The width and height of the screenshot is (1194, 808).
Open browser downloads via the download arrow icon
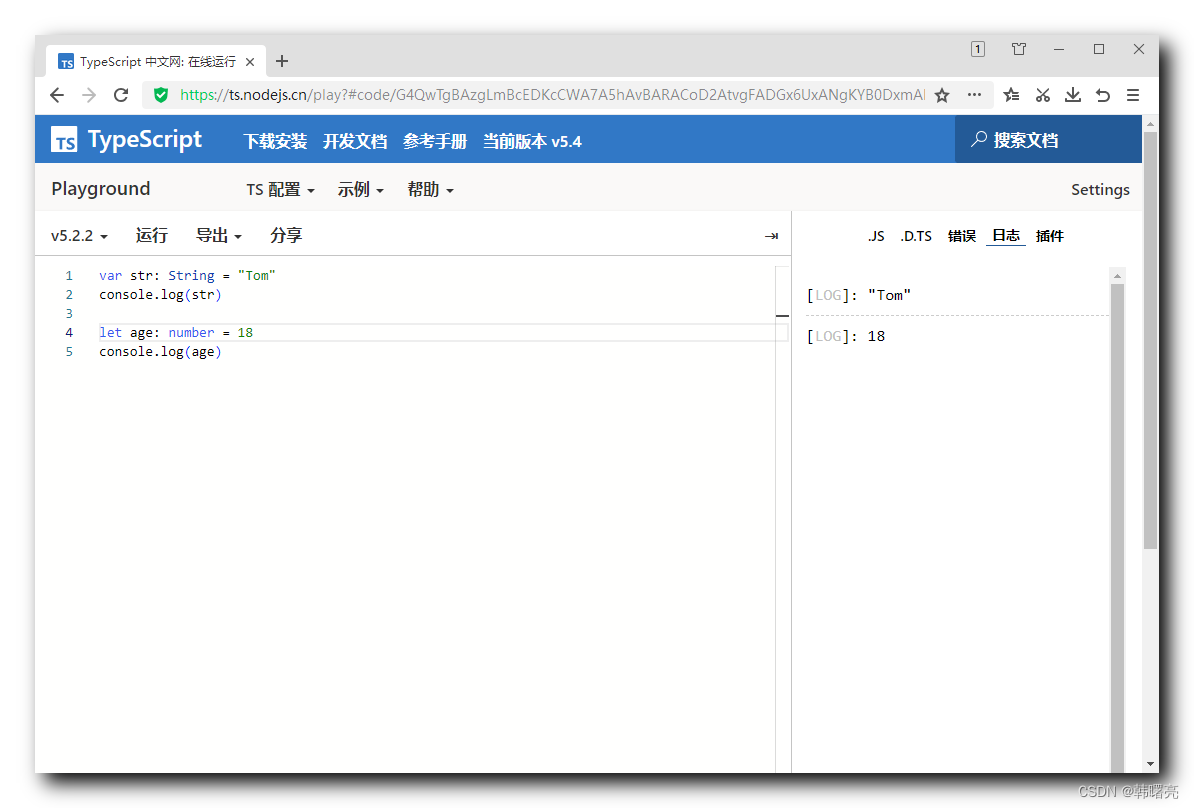pyautogui.click(x=1072, y=95)
